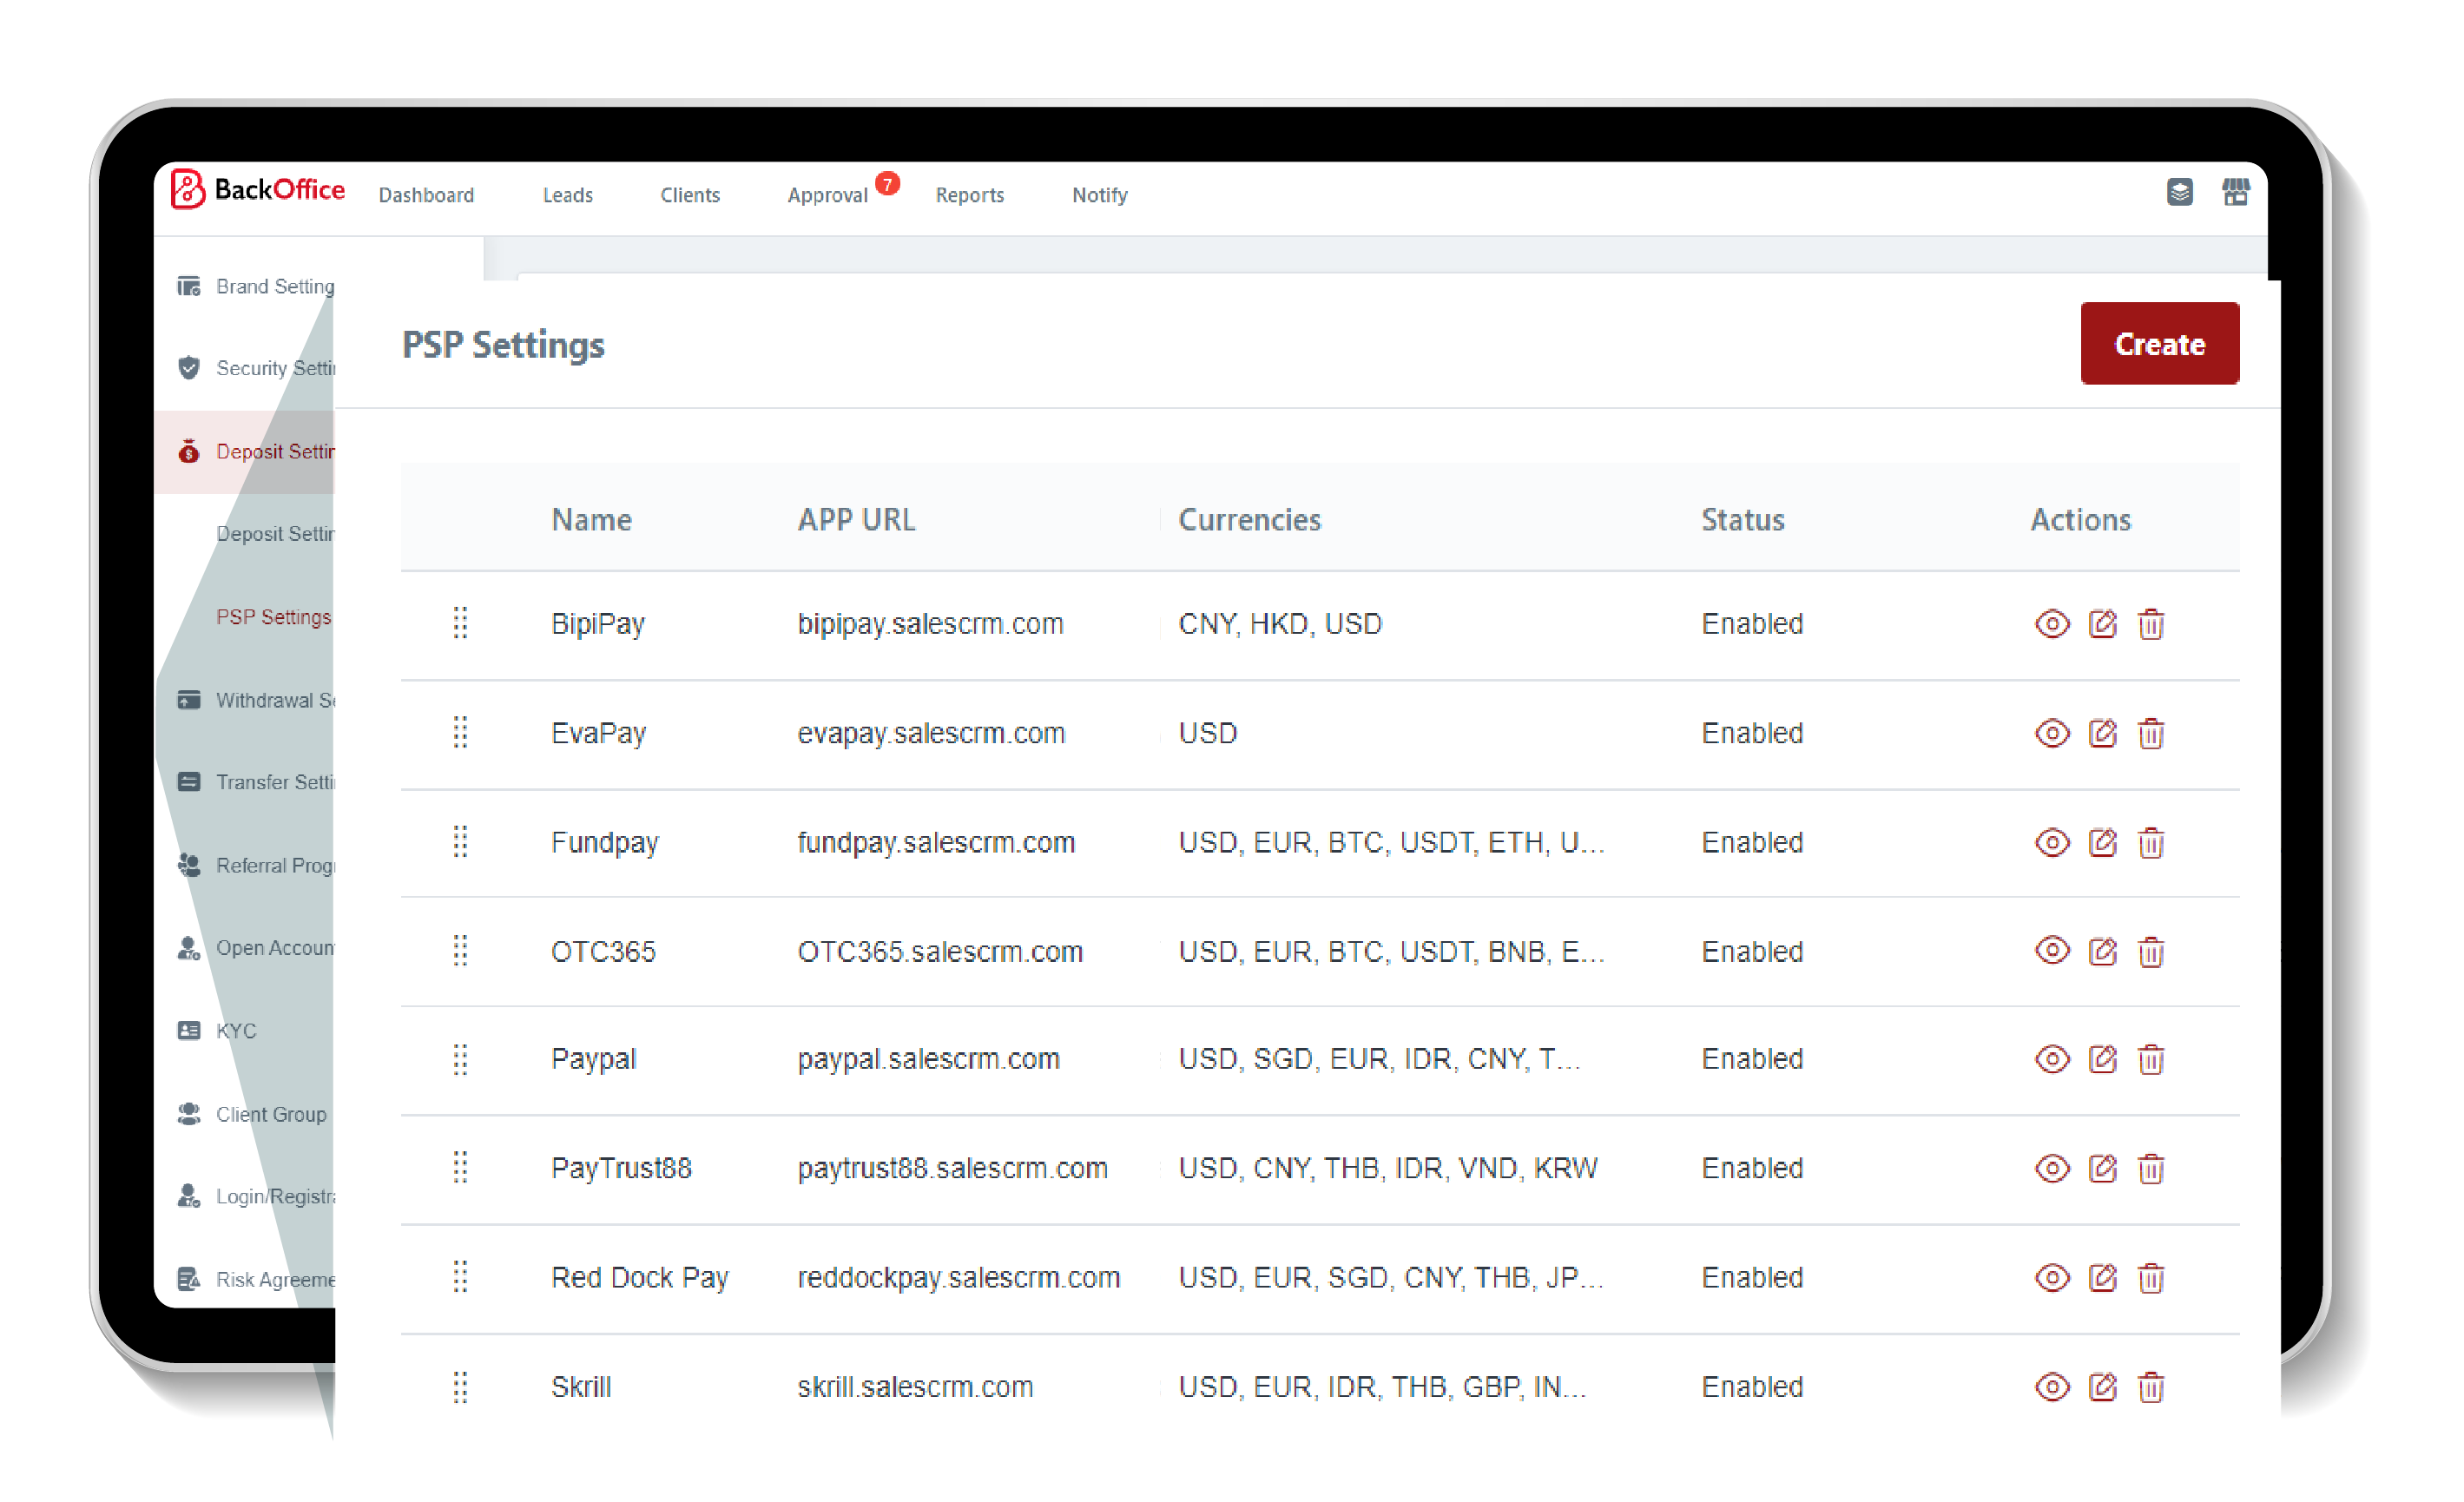
Task: Edit the Paypal PSP entry
Action: pyautogui.click(x=2102, y=1058)
